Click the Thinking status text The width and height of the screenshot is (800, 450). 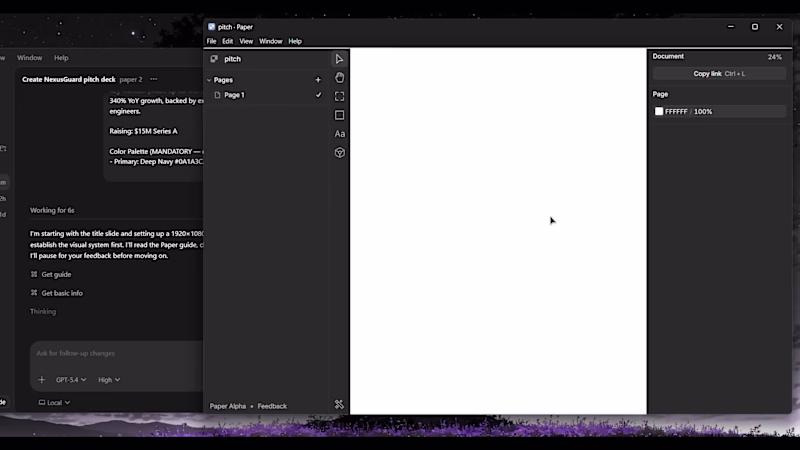tap(43, 311)
